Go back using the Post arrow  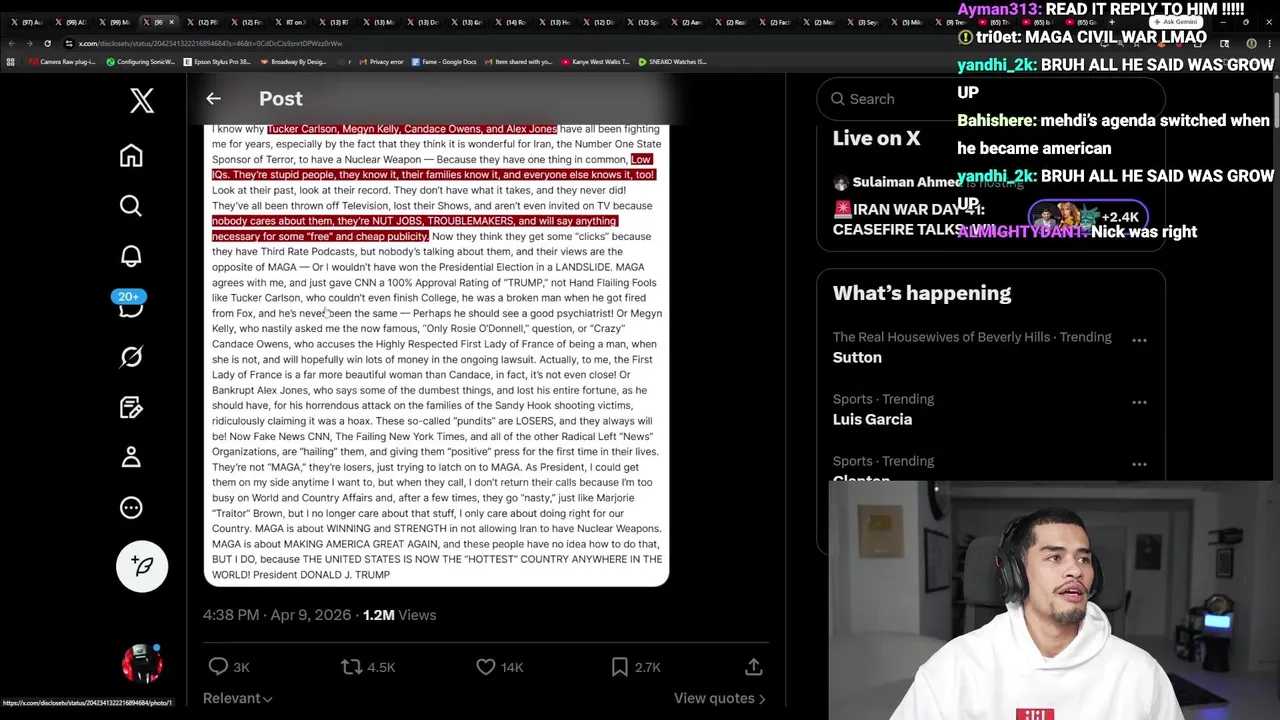click(x=213, y=98)
